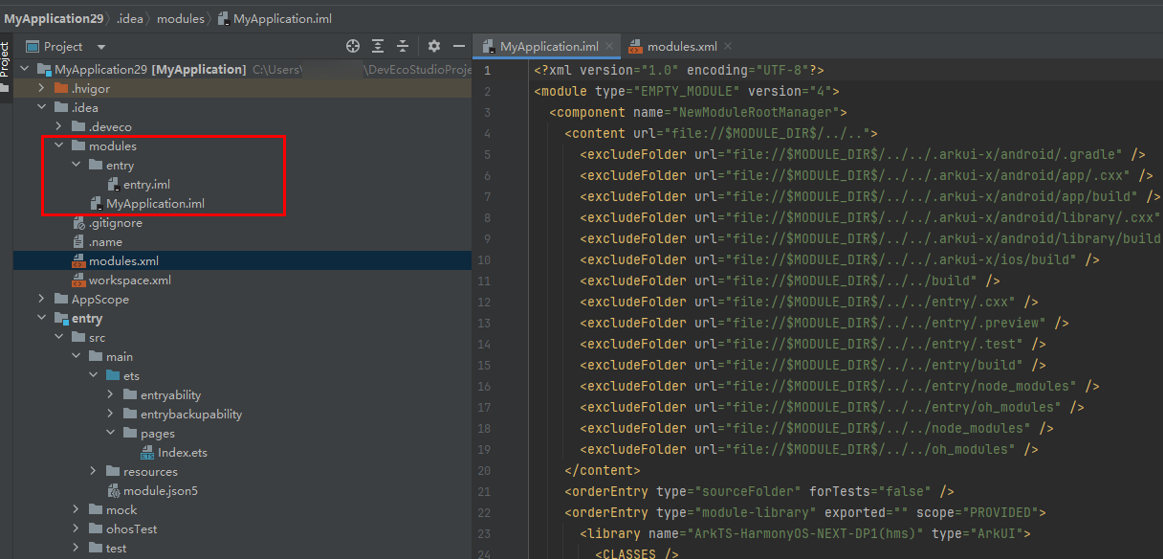
Task: Collapse the ets folder
Action: [93, 376]
